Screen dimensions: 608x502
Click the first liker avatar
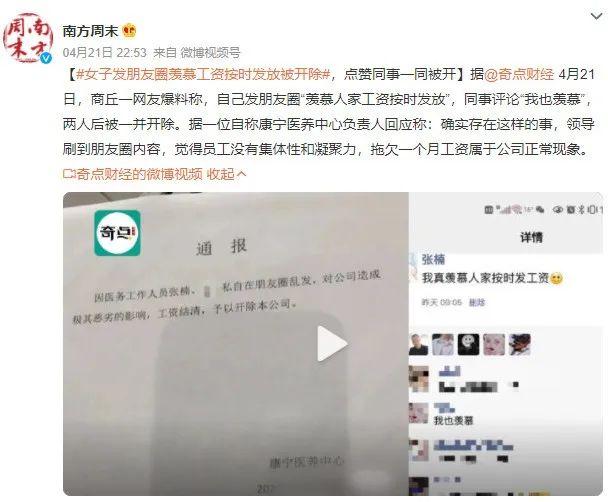(418, 344)
